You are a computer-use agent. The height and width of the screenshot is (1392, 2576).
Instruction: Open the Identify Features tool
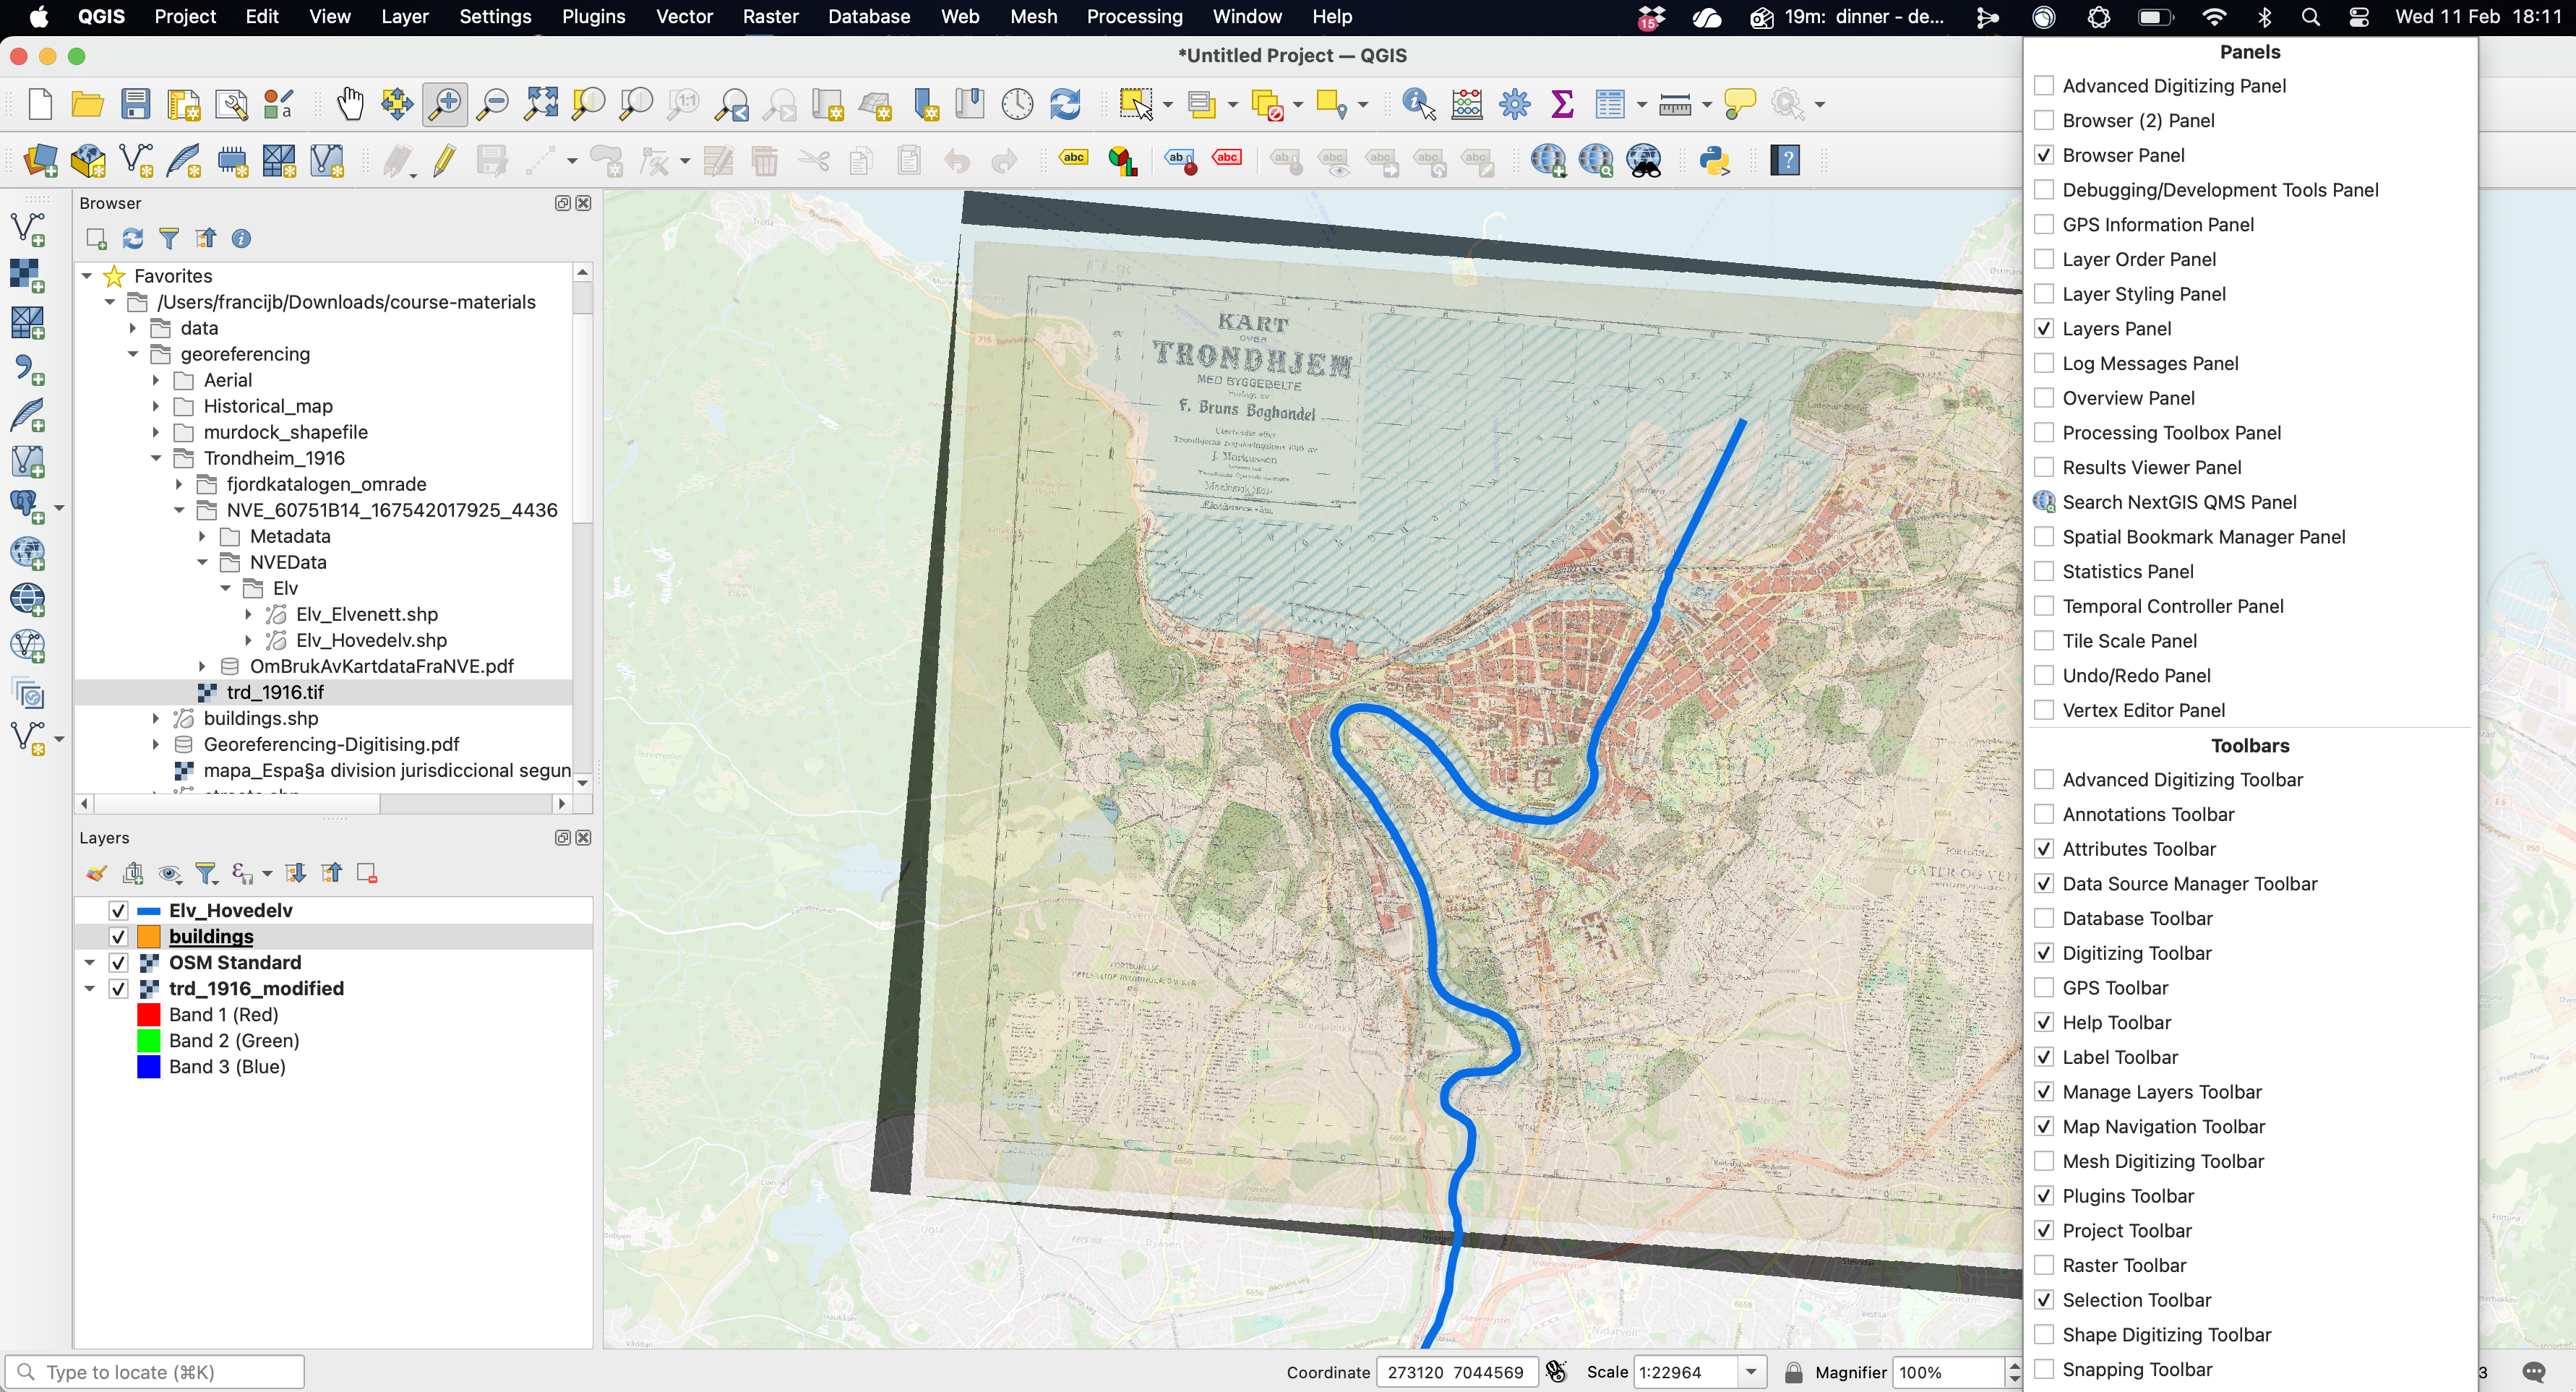(x=1418, y=104)
